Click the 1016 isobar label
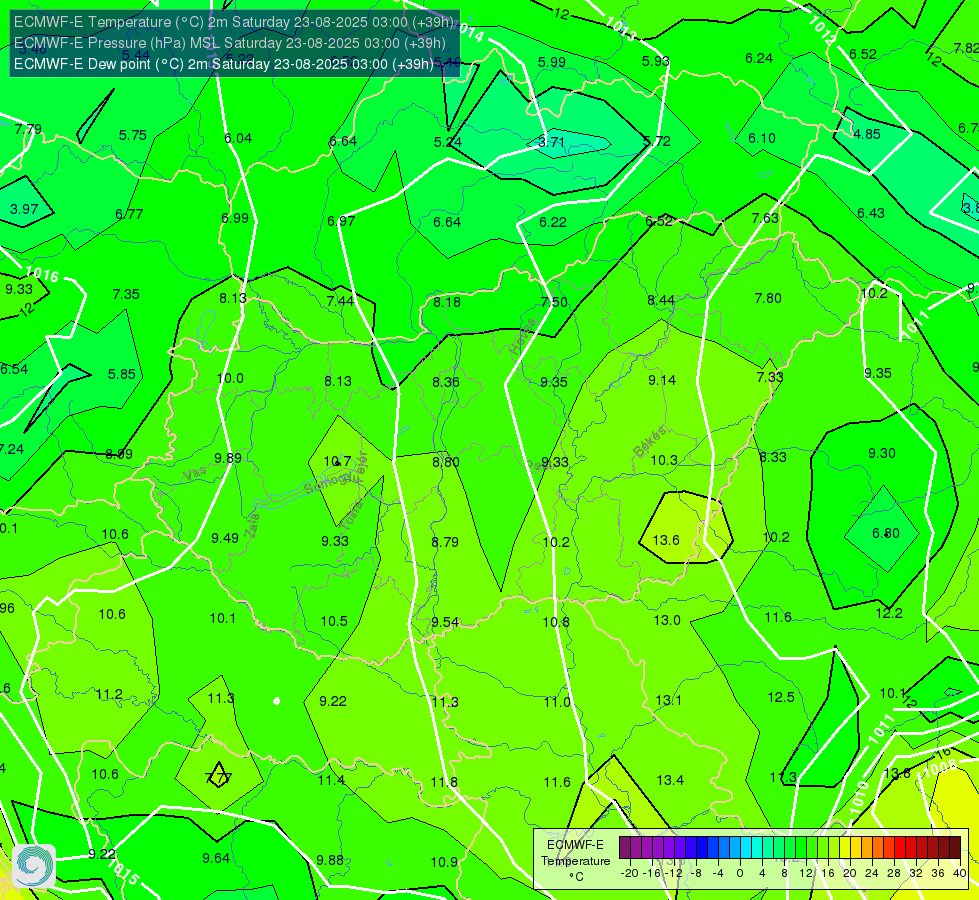The width and height of the screenshot is (979, 900). coord(42,274)
